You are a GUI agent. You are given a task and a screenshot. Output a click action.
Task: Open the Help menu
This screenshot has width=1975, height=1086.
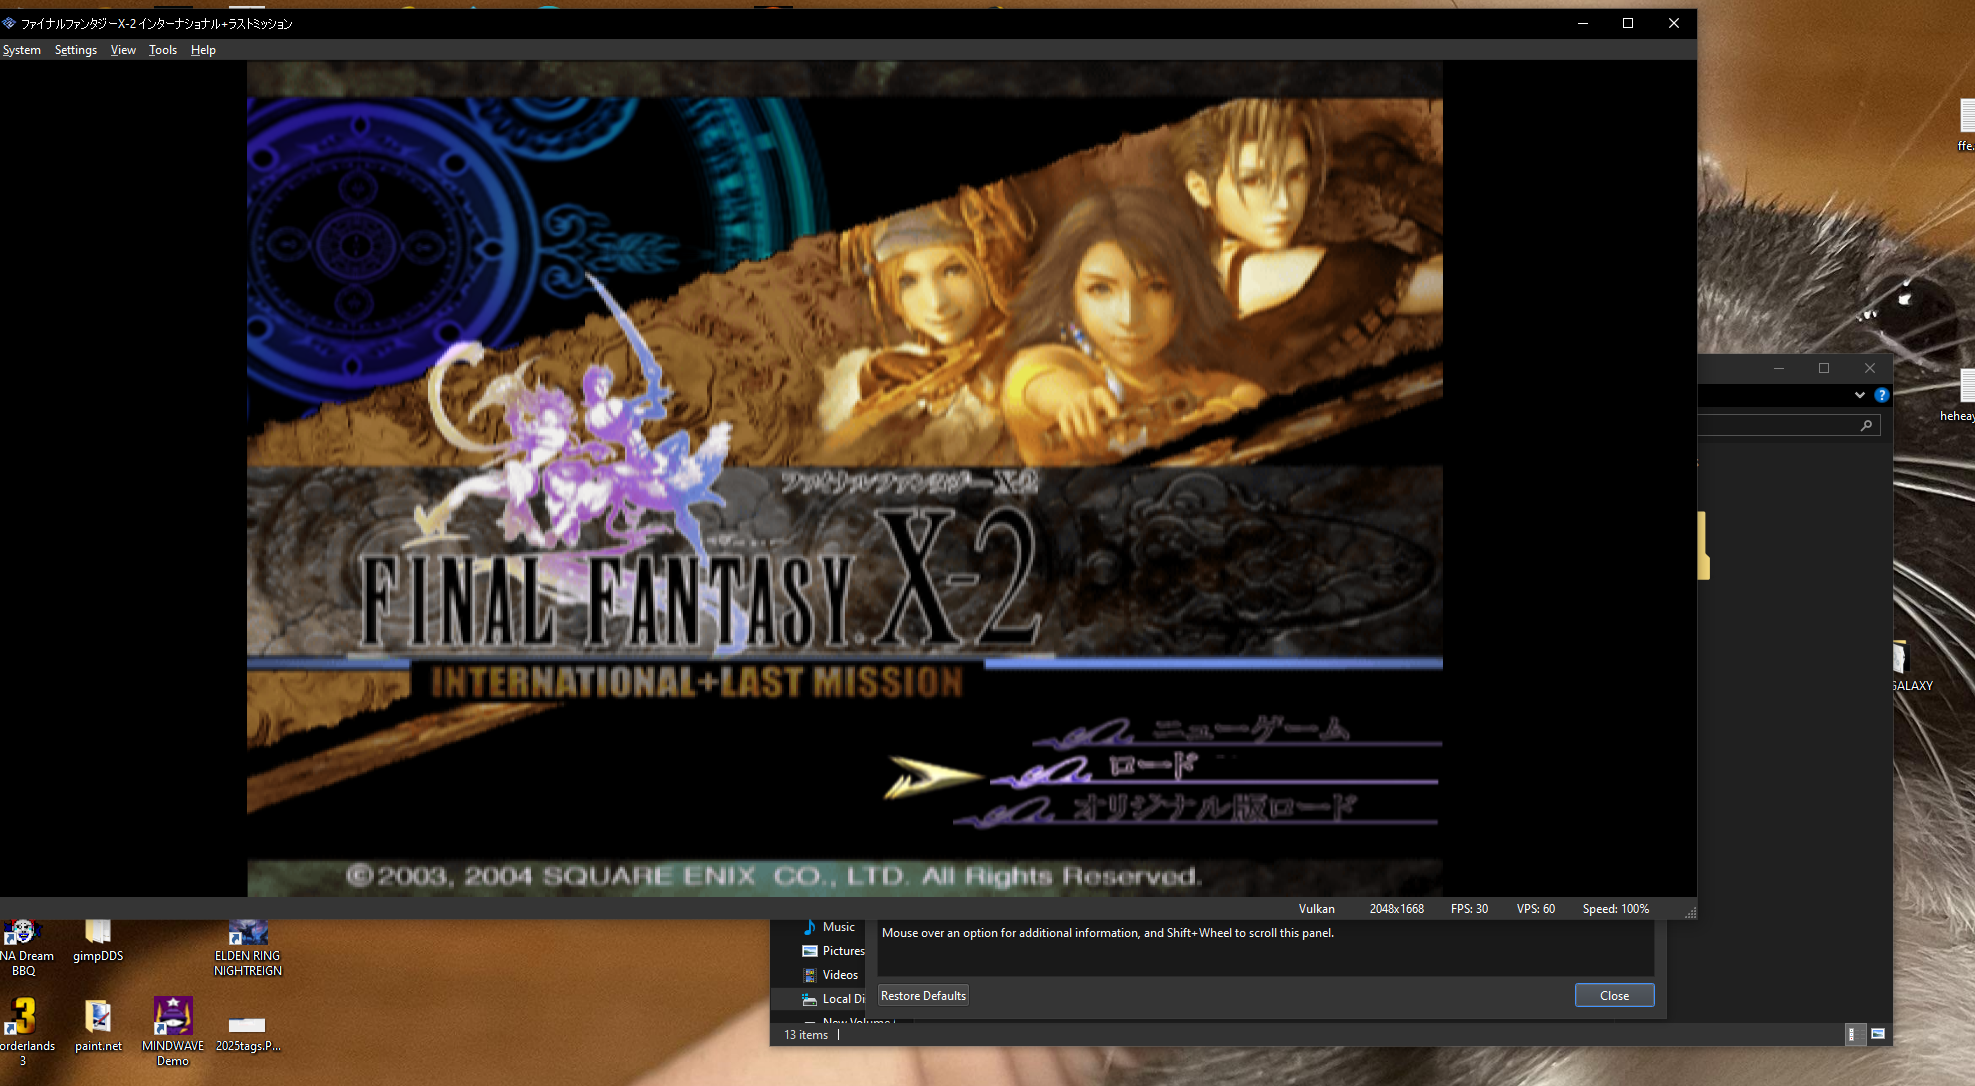point(203,50)
